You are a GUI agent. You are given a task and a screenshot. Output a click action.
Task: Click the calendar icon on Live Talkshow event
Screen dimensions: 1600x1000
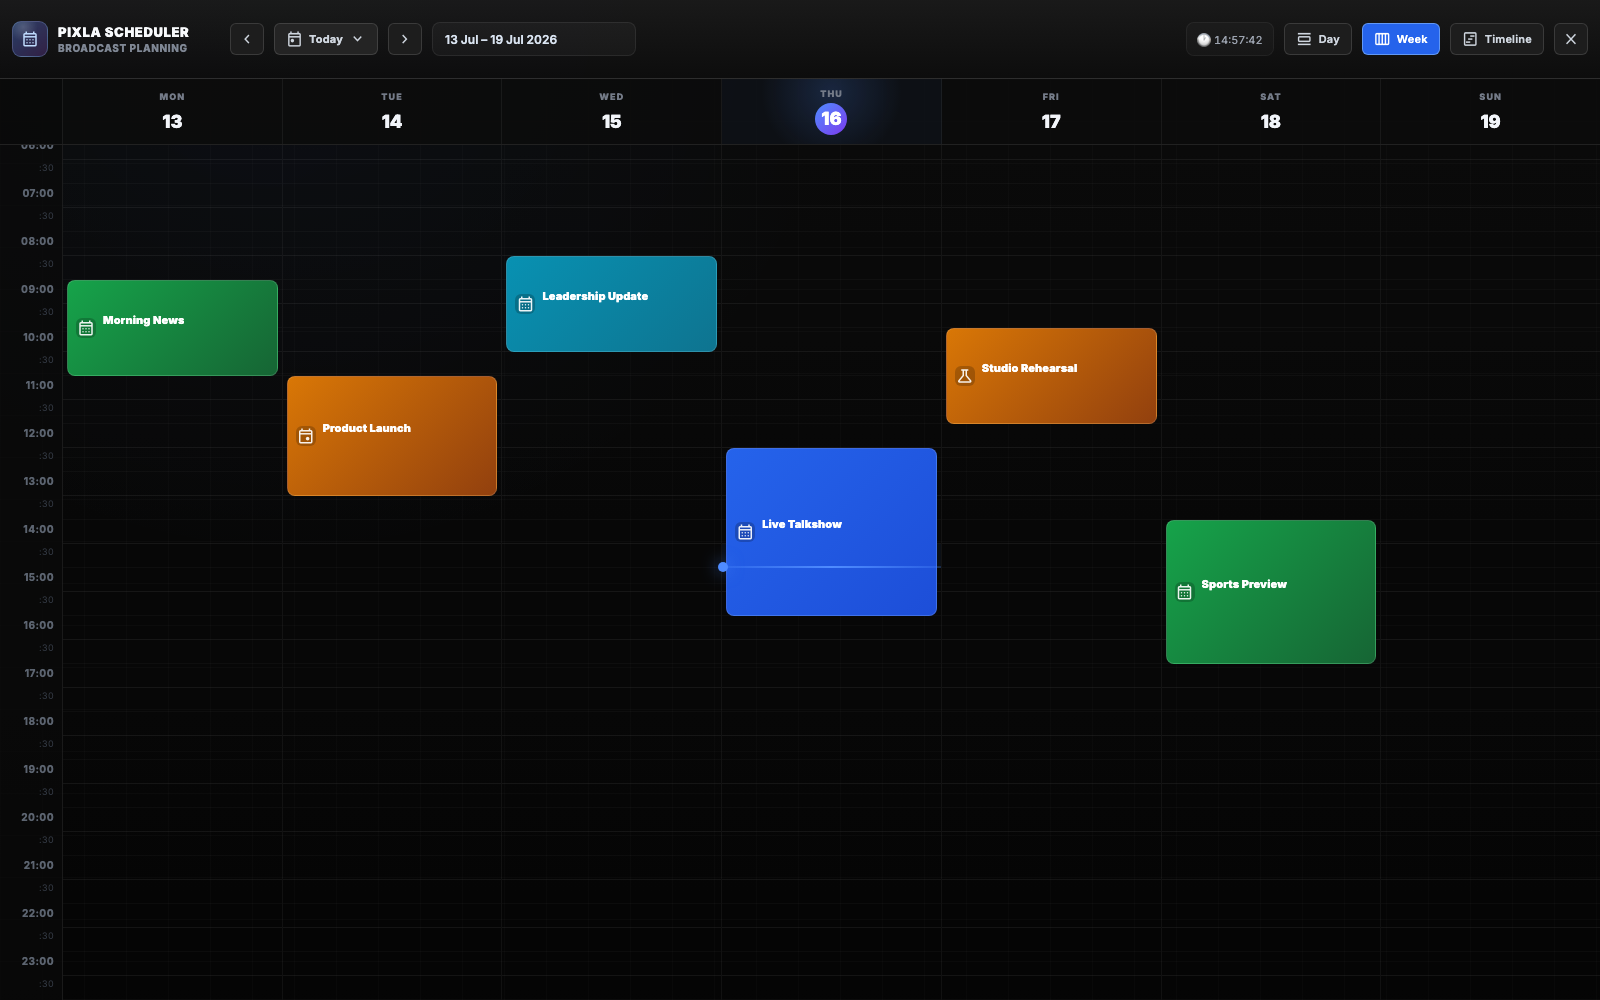pyautogui.click(x=745, y=532)
